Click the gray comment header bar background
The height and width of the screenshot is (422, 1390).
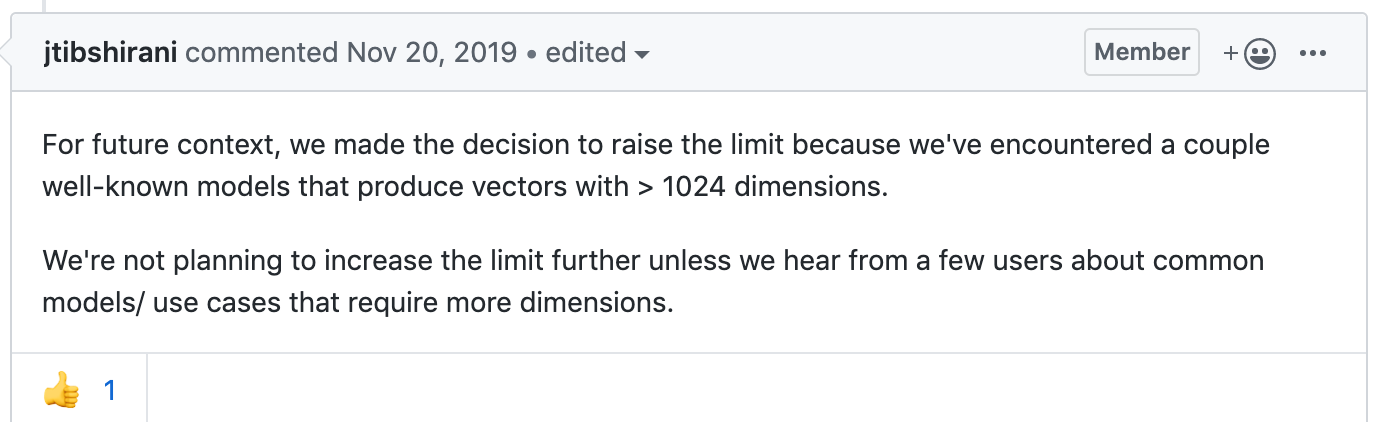[860, 53]
